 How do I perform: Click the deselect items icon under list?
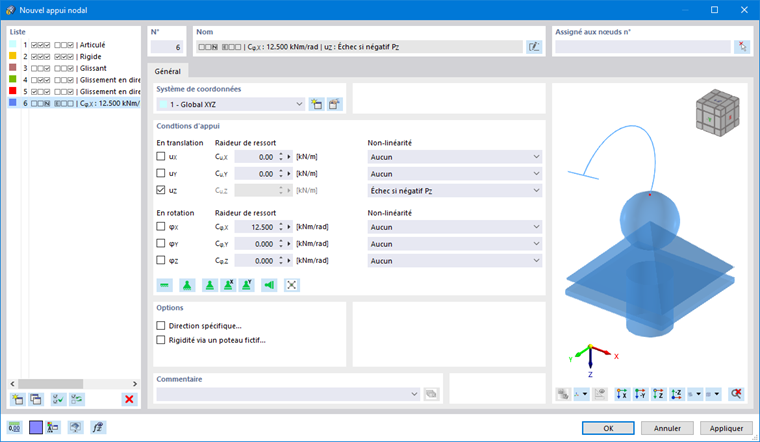click(77, 399)
